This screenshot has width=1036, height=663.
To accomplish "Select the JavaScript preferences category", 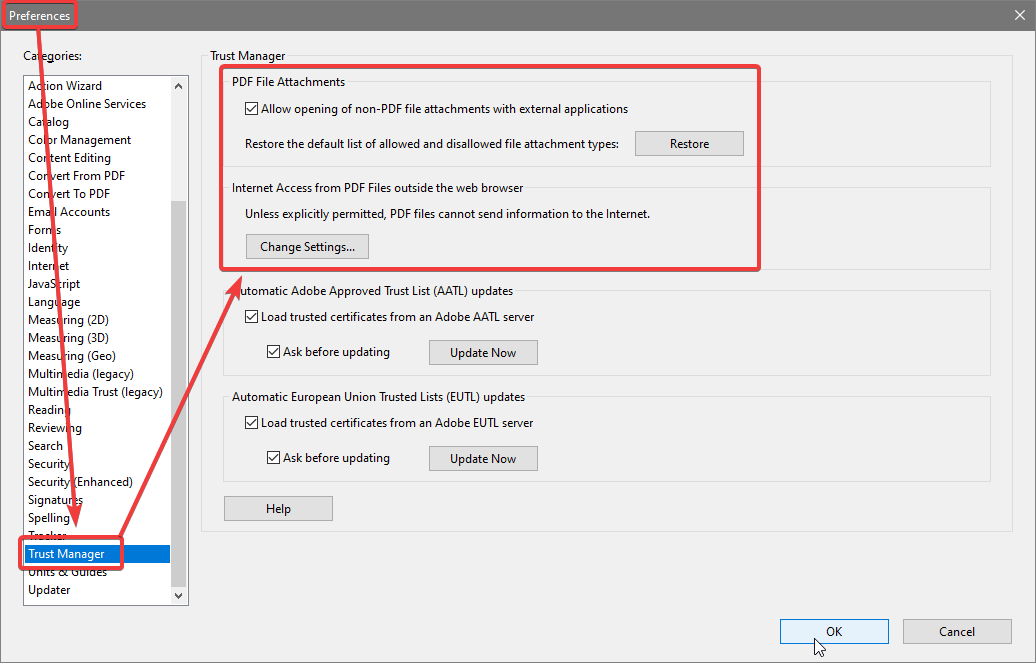I will (53, 283).
